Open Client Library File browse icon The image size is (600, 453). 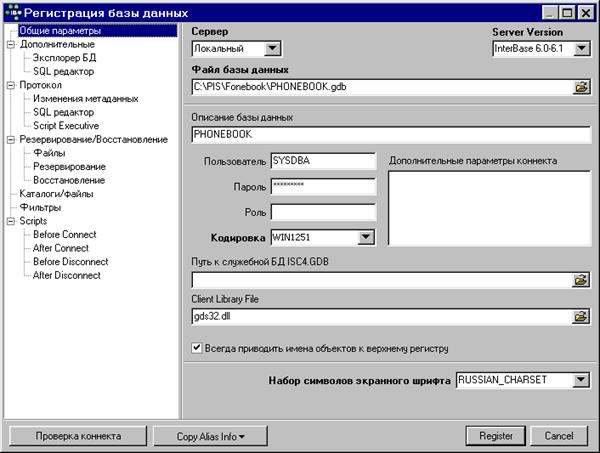580,317
